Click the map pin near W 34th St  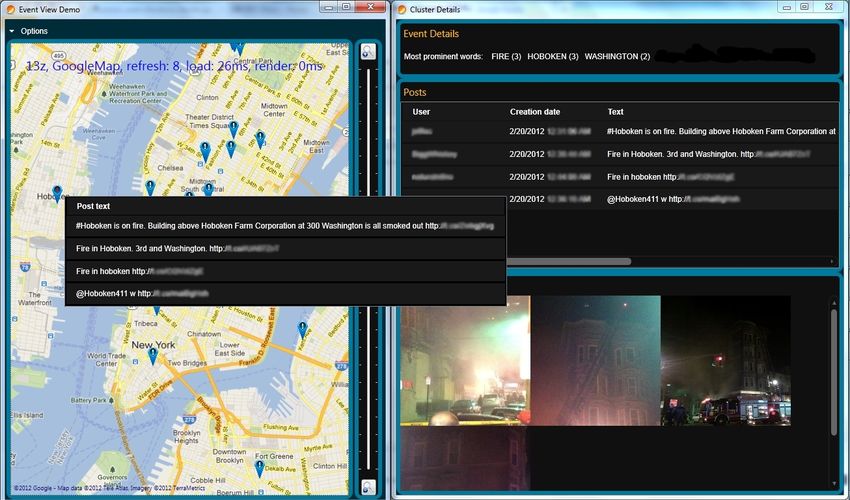coord(205,151)
